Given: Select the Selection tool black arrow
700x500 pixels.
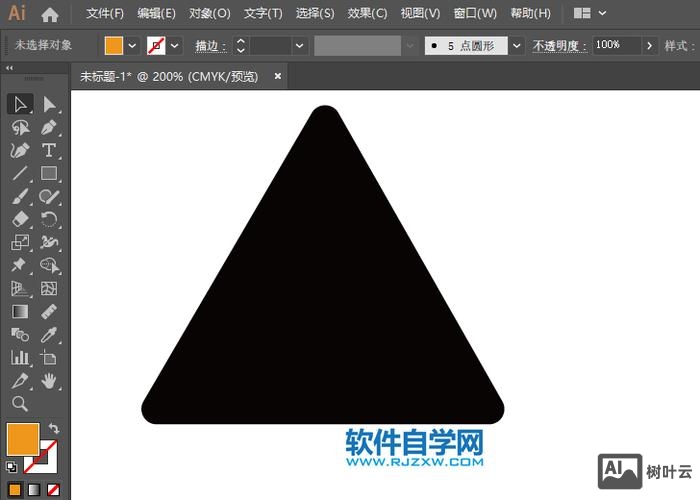Looking at the screenshot, I should (x=20, y=104).
